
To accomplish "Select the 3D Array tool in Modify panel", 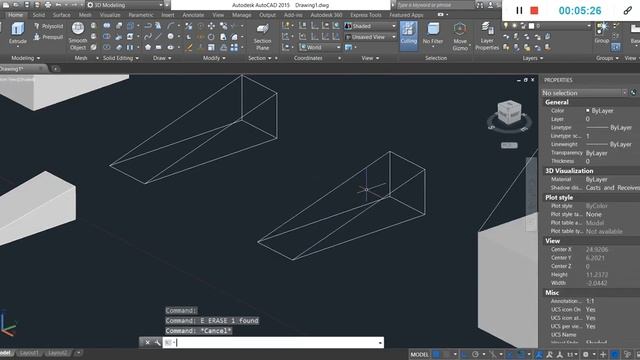I will pyautogui.click(x=234, y=47).
